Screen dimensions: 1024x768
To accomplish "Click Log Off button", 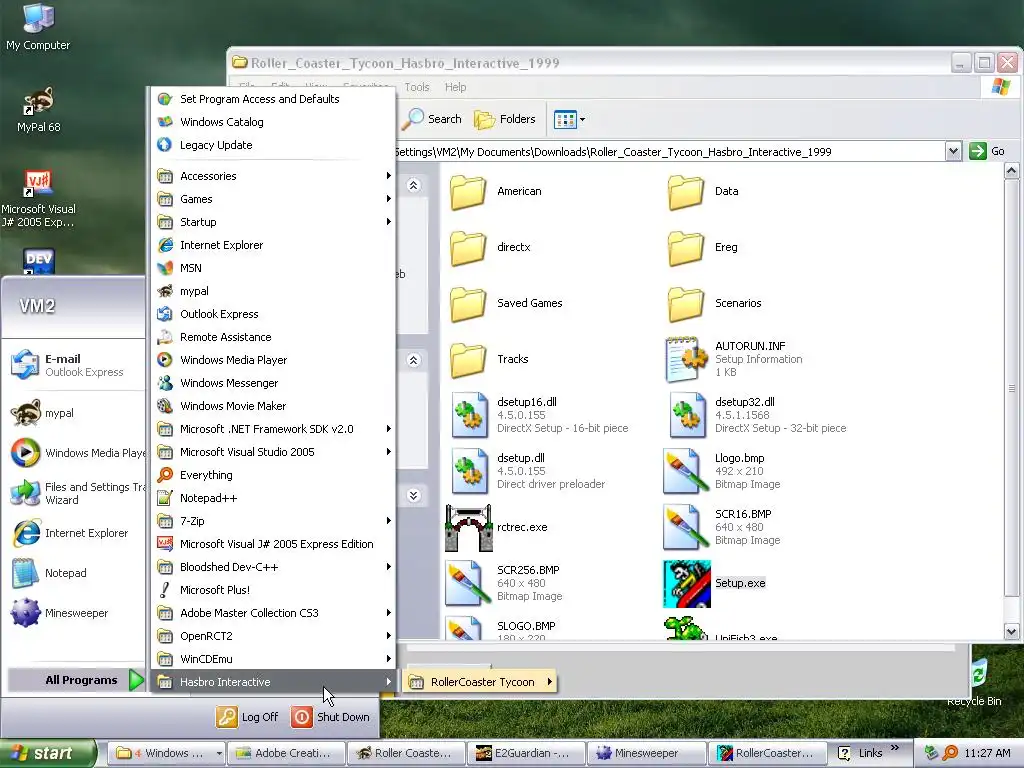I will click(248, 717).
